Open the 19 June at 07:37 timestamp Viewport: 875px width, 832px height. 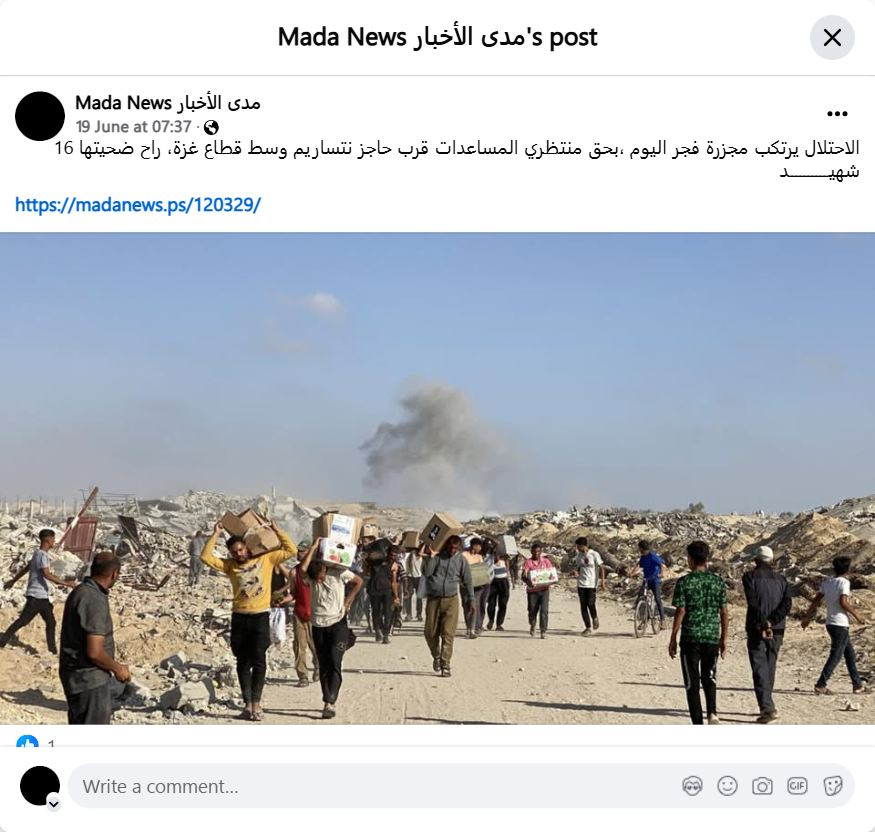coord(133,127)
